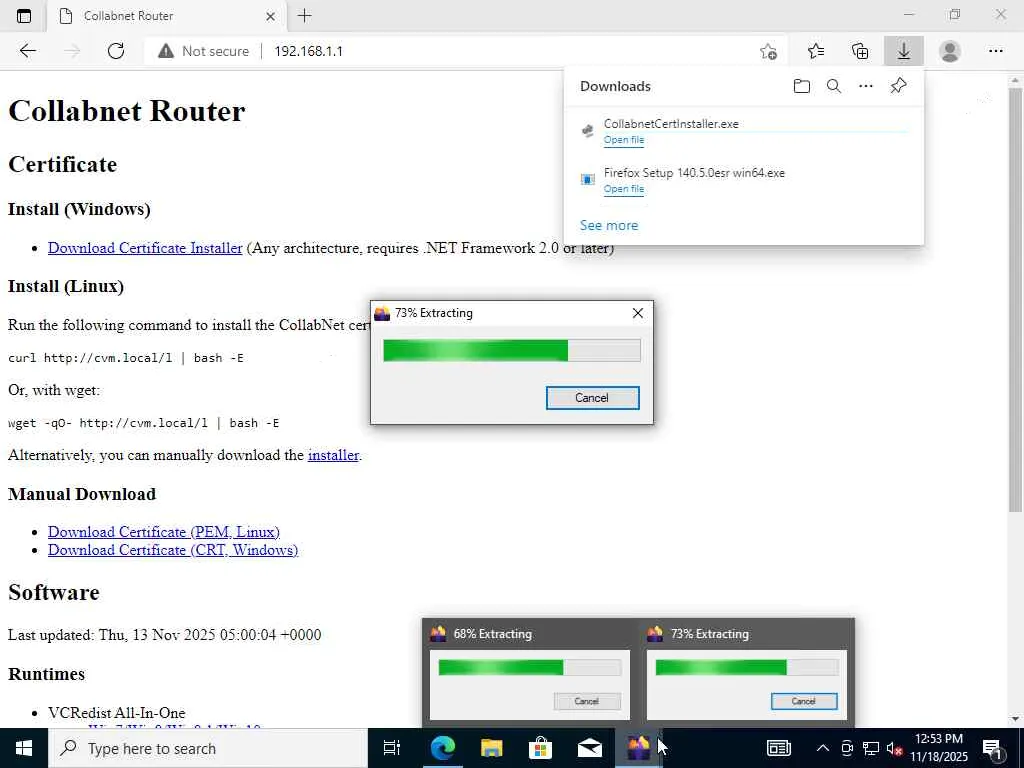Open the Windows Start menu
This screenshot has height=768, width=1024.
(24, 748)
